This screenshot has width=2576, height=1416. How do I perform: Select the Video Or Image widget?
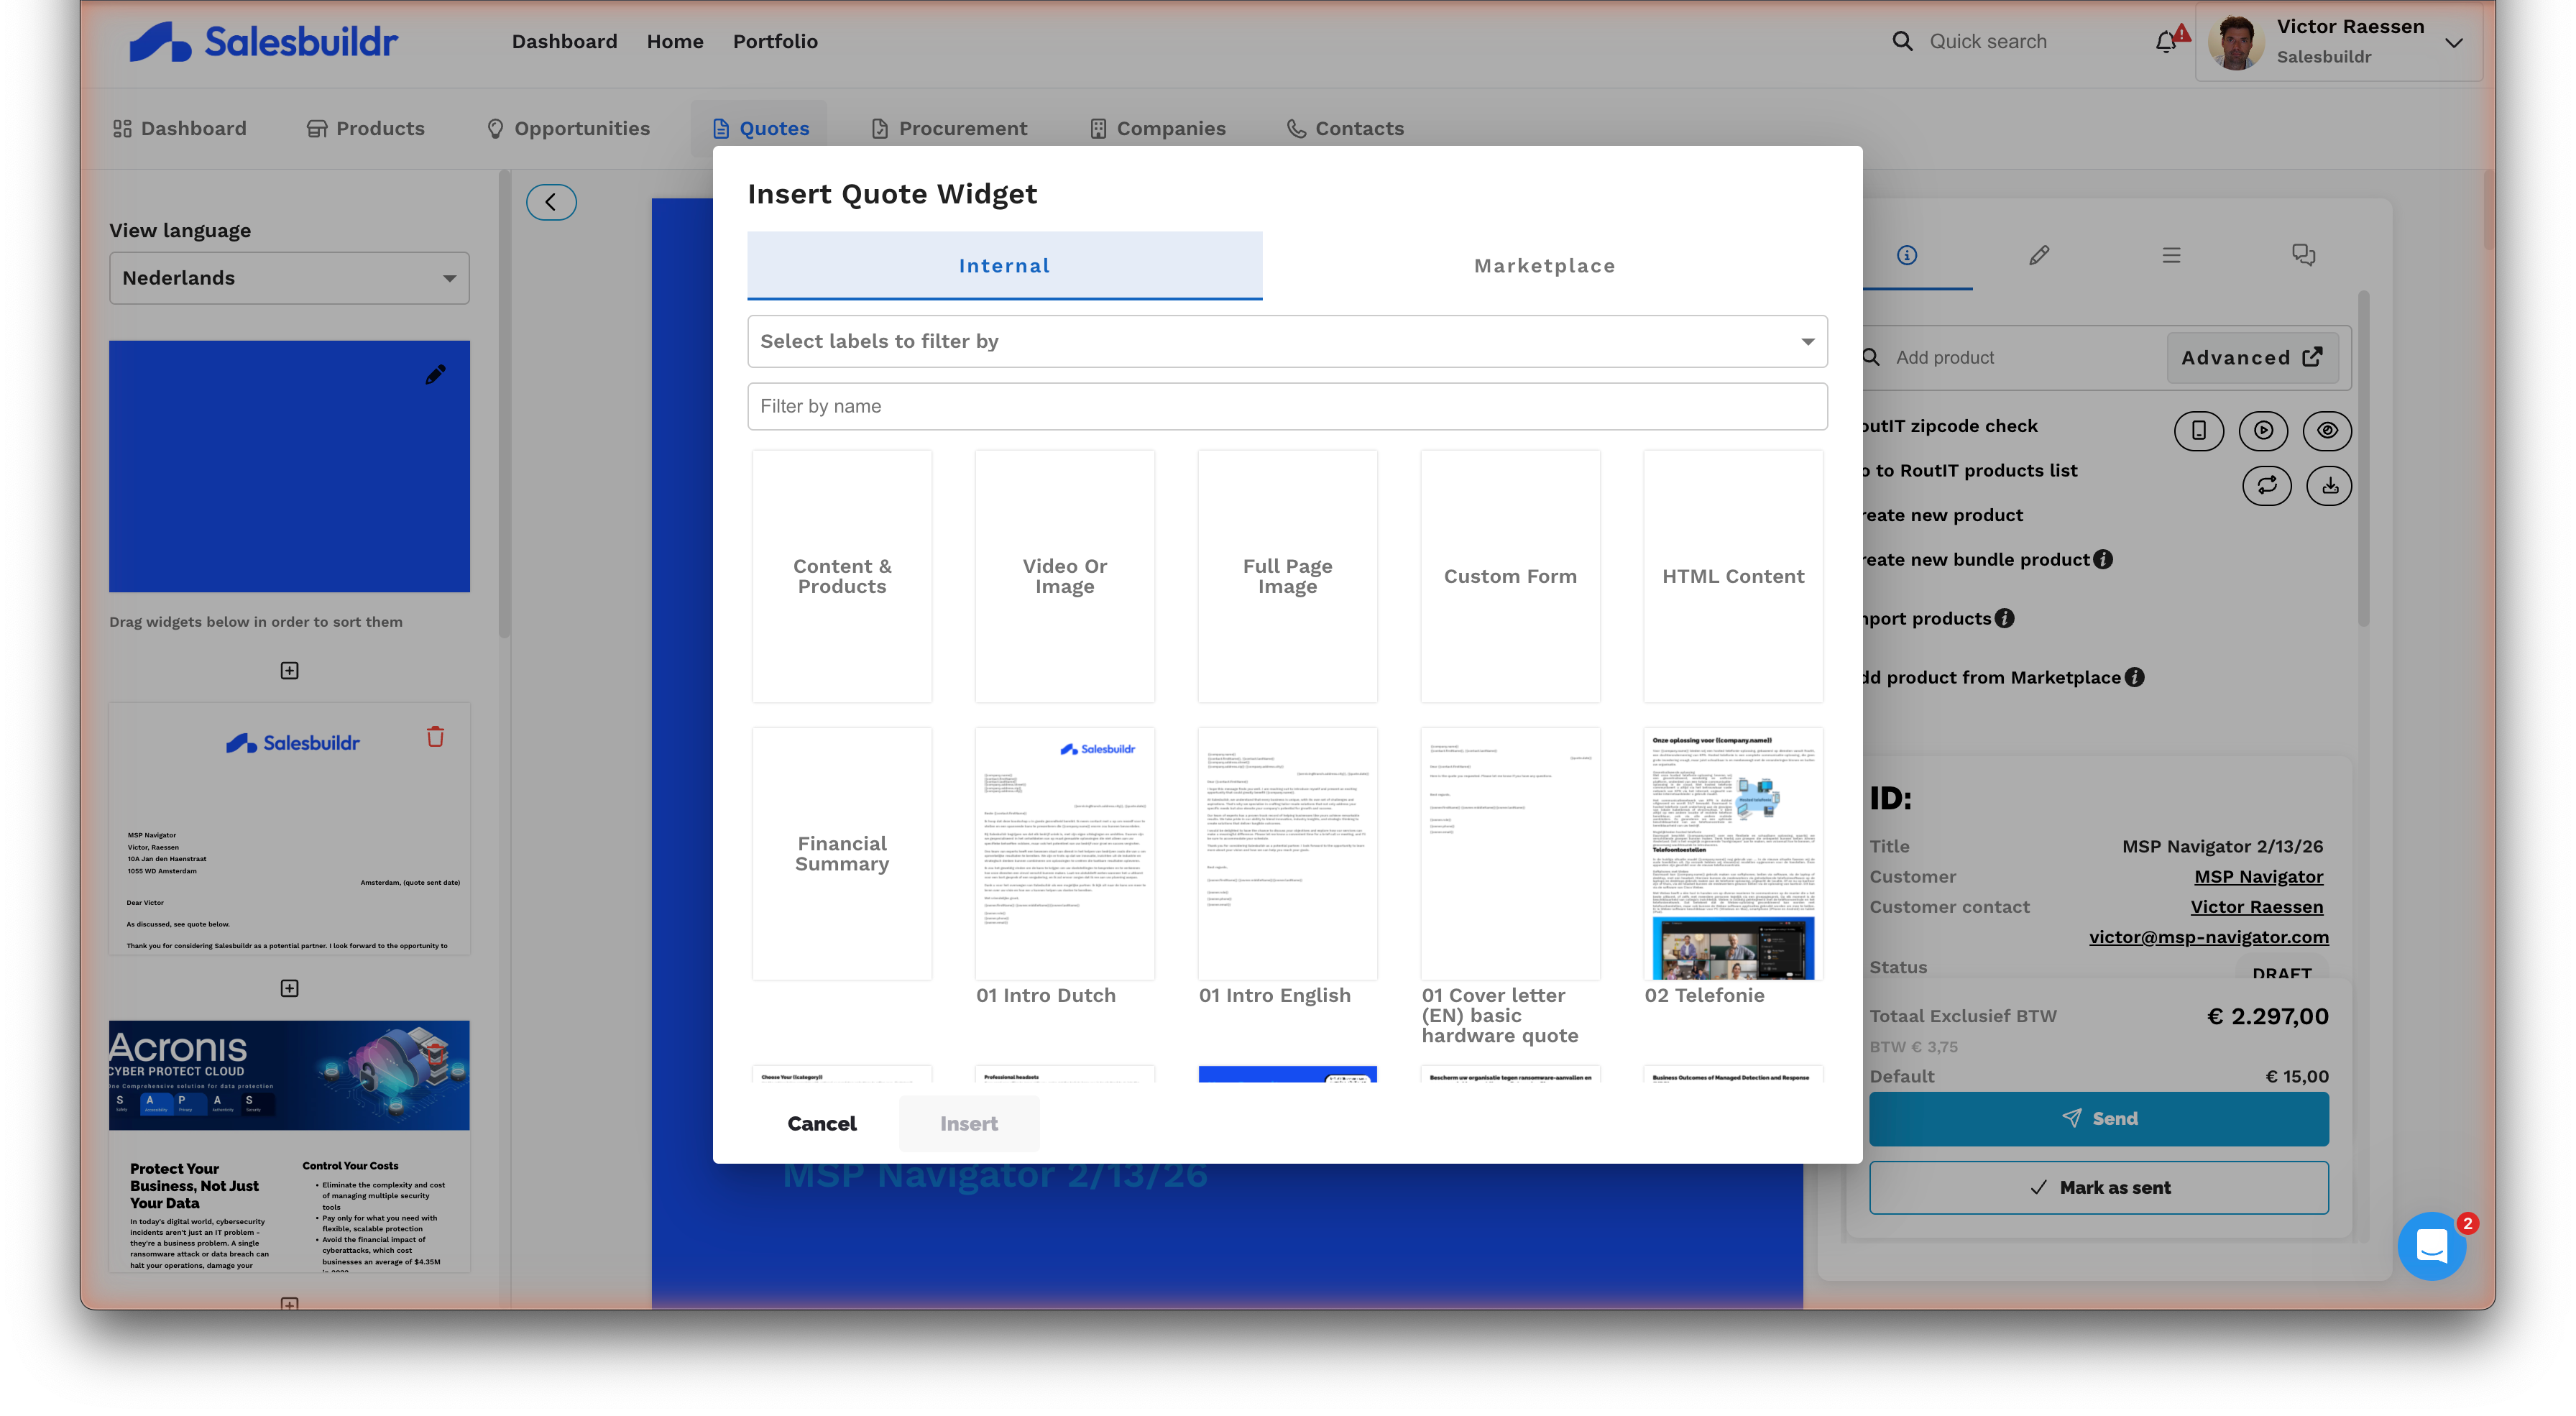click(x=1064, y=576)
